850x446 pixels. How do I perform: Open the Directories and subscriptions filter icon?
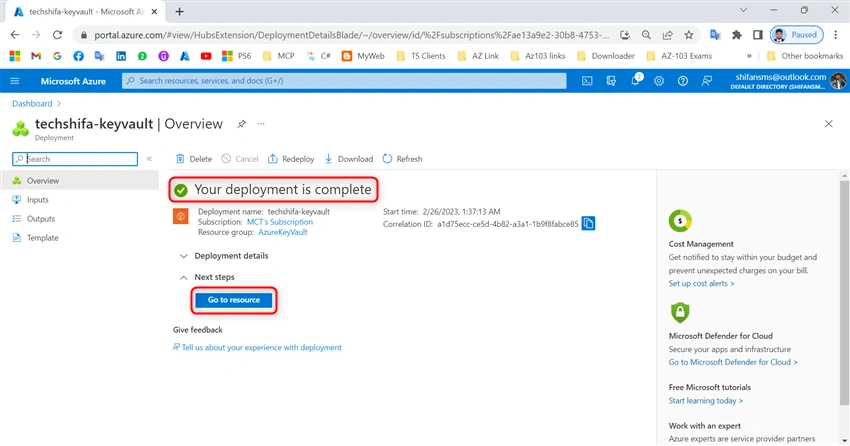pos(611,81)
